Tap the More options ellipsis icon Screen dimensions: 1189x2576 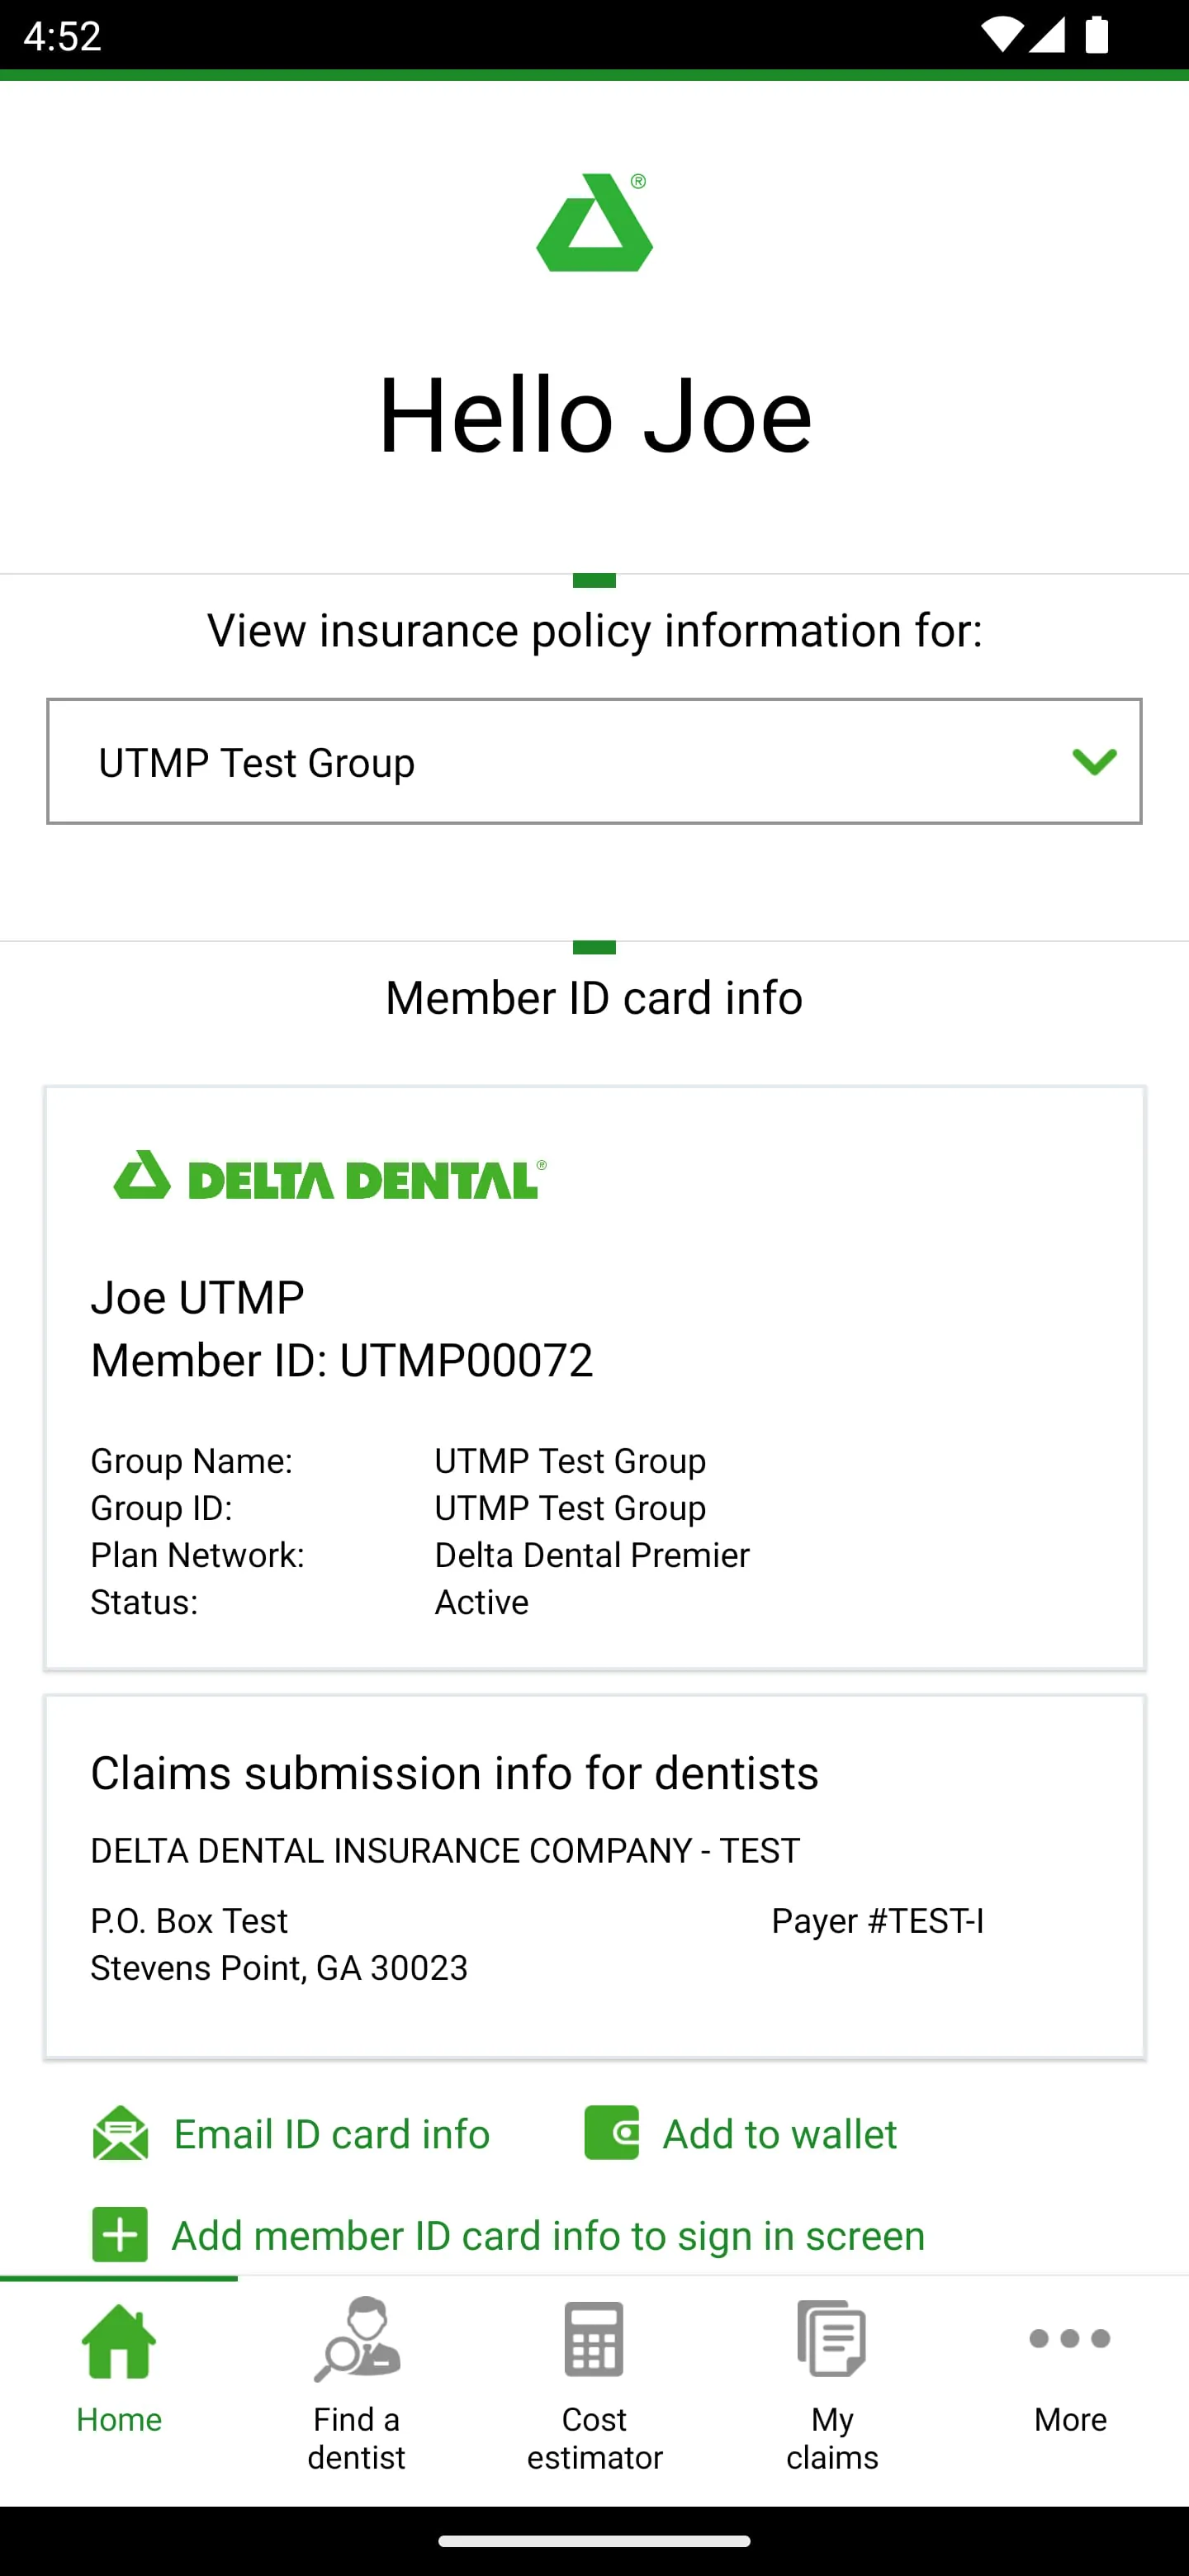tap(1069, 2340)
